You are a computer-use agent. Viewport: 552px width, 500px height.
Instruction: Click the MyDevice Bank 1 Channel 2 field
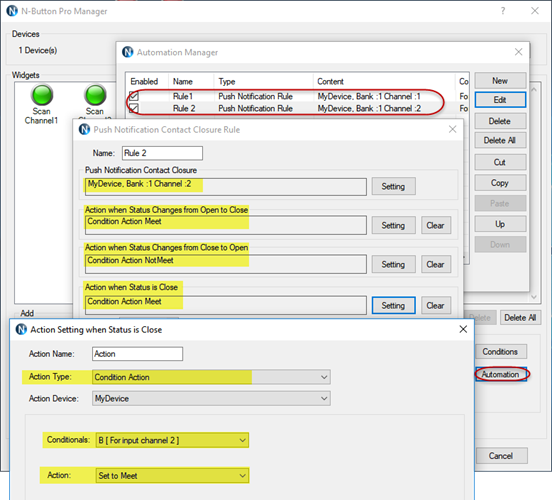pos(225,187)
